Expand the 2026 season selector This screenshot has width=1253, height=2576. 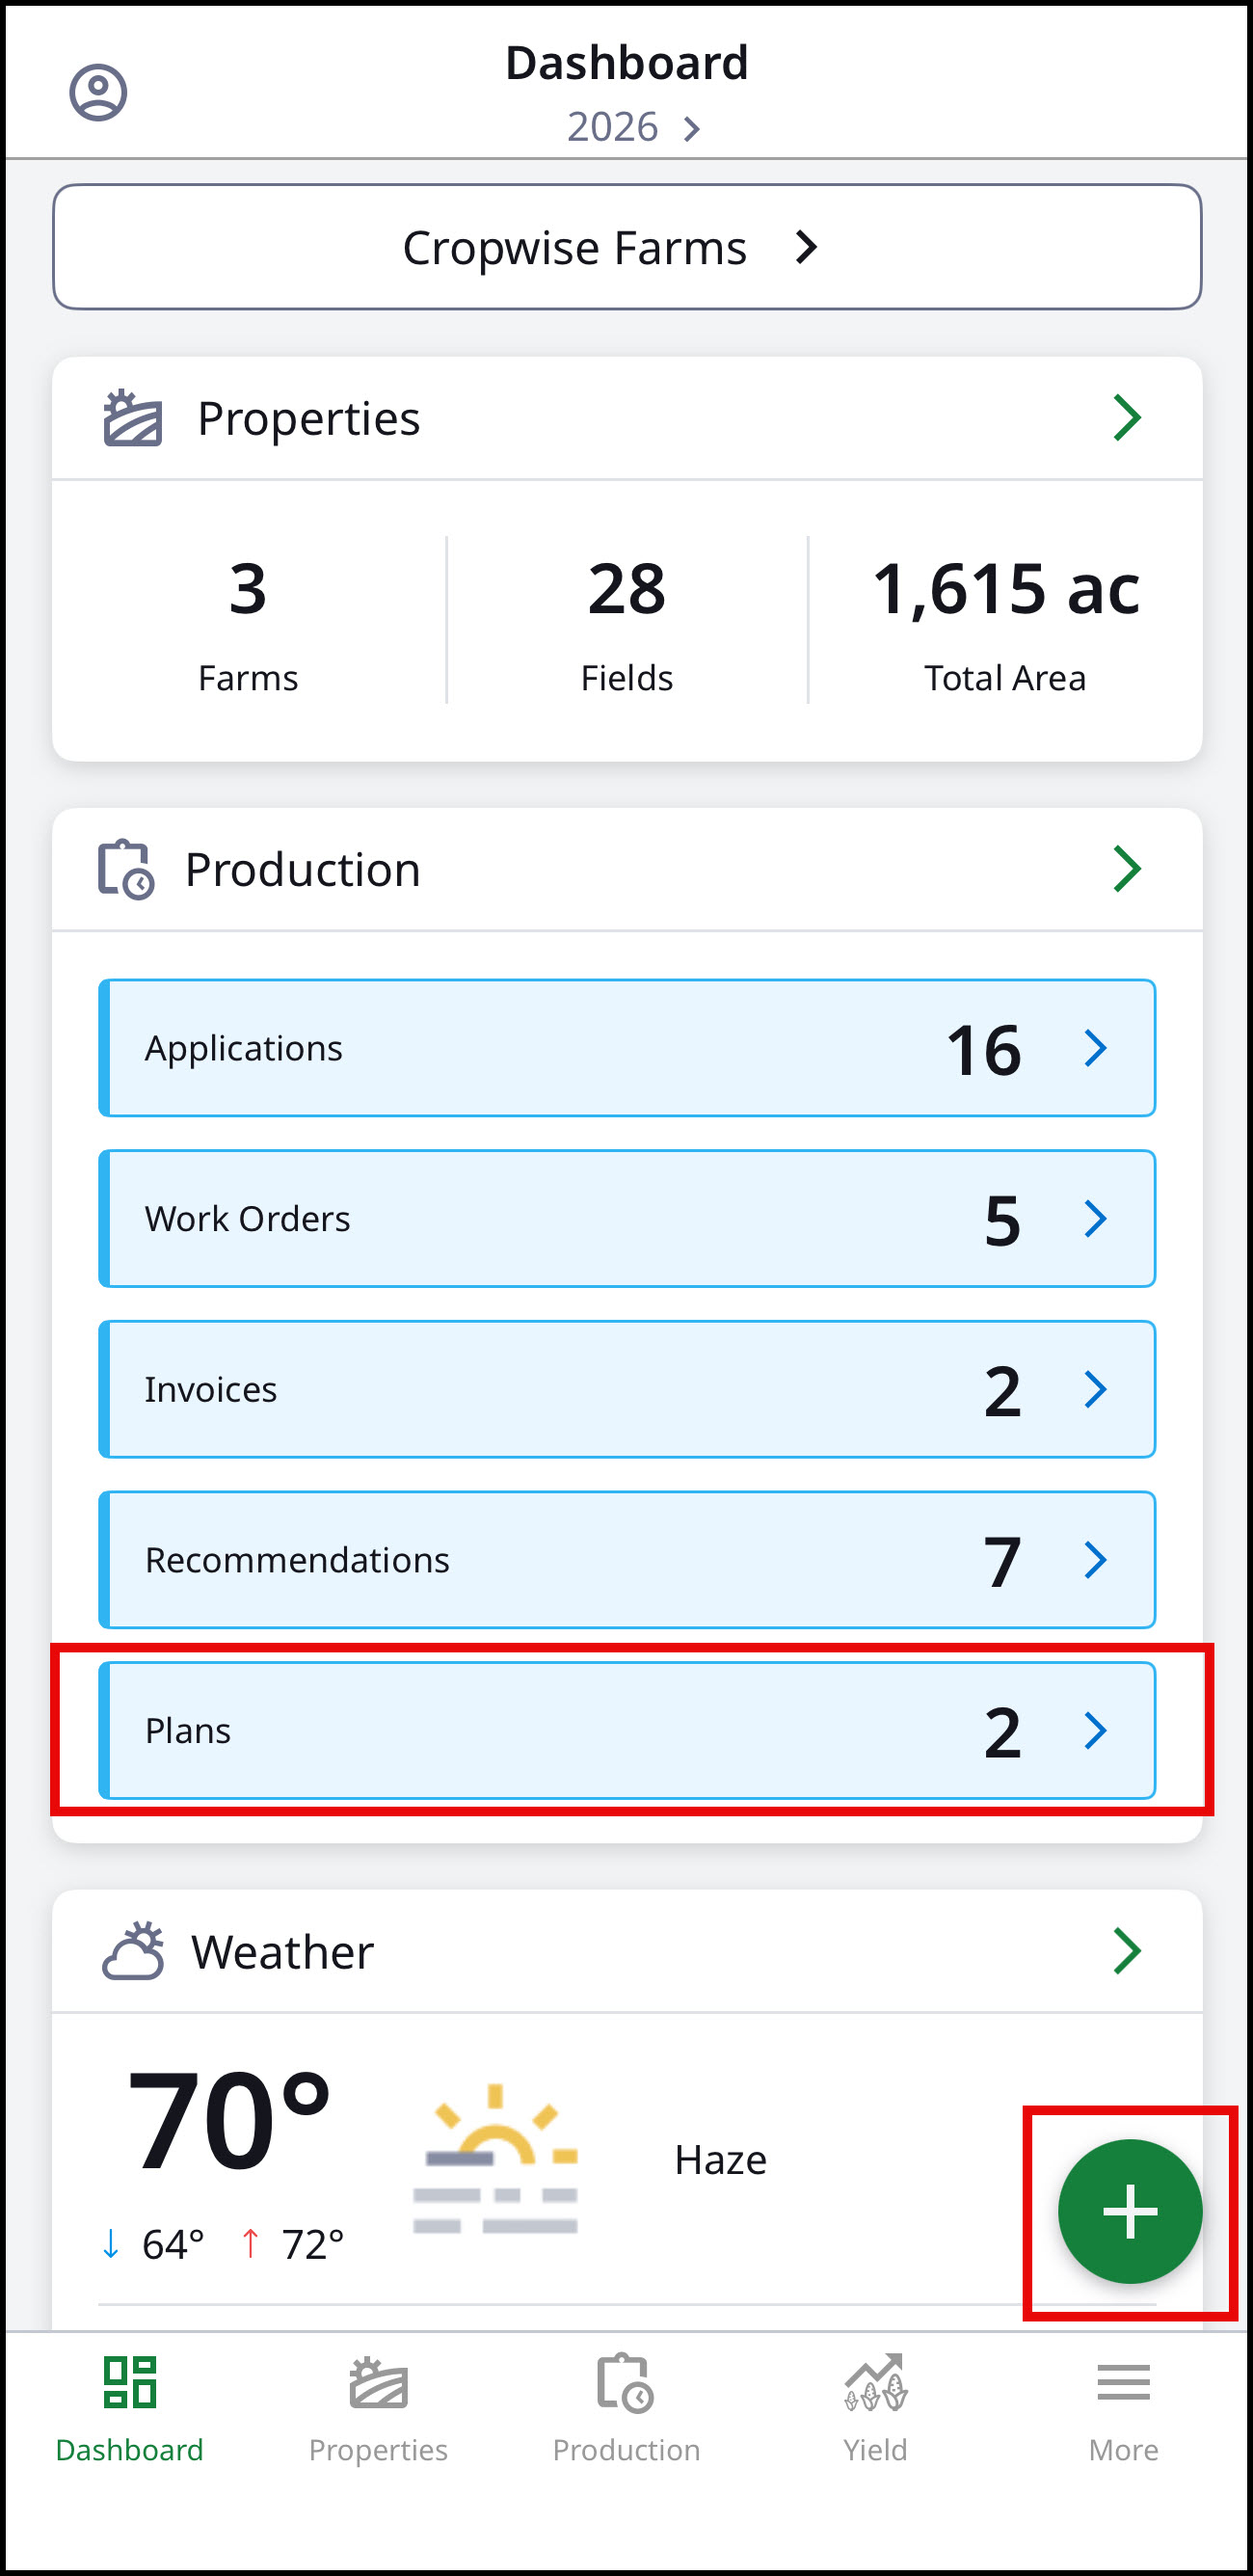coord(633,127)
